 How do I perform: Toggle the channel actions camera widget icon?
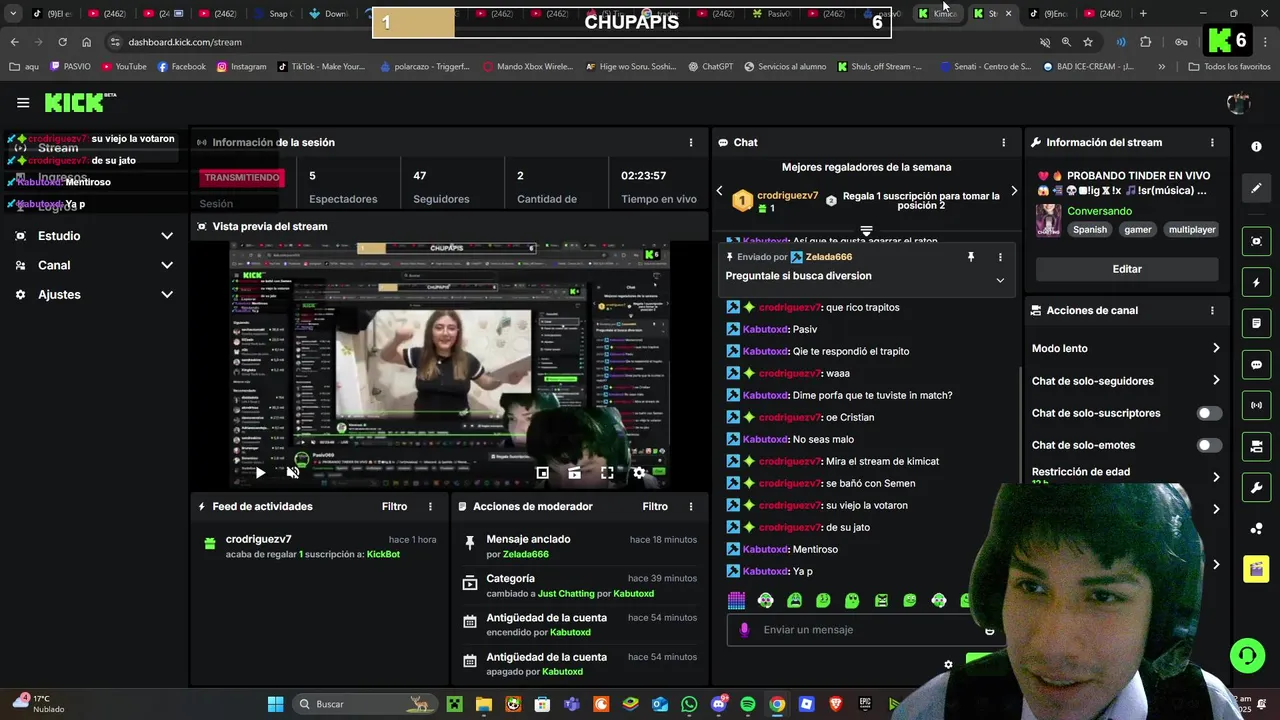1257,446
